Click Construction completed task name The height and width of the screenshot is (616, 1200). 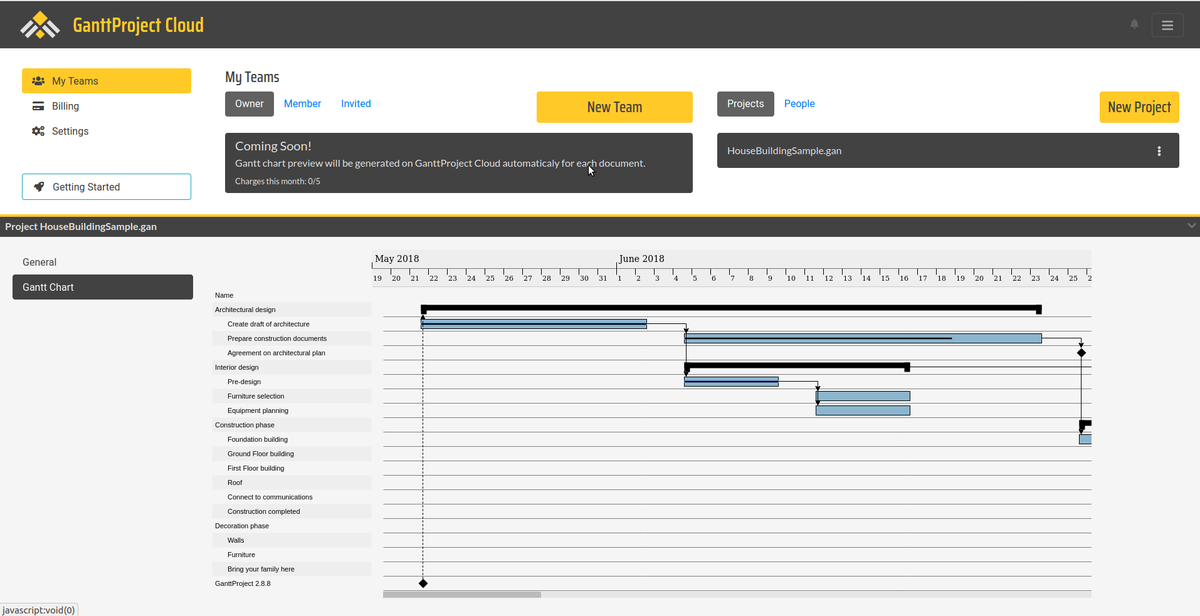263,511
